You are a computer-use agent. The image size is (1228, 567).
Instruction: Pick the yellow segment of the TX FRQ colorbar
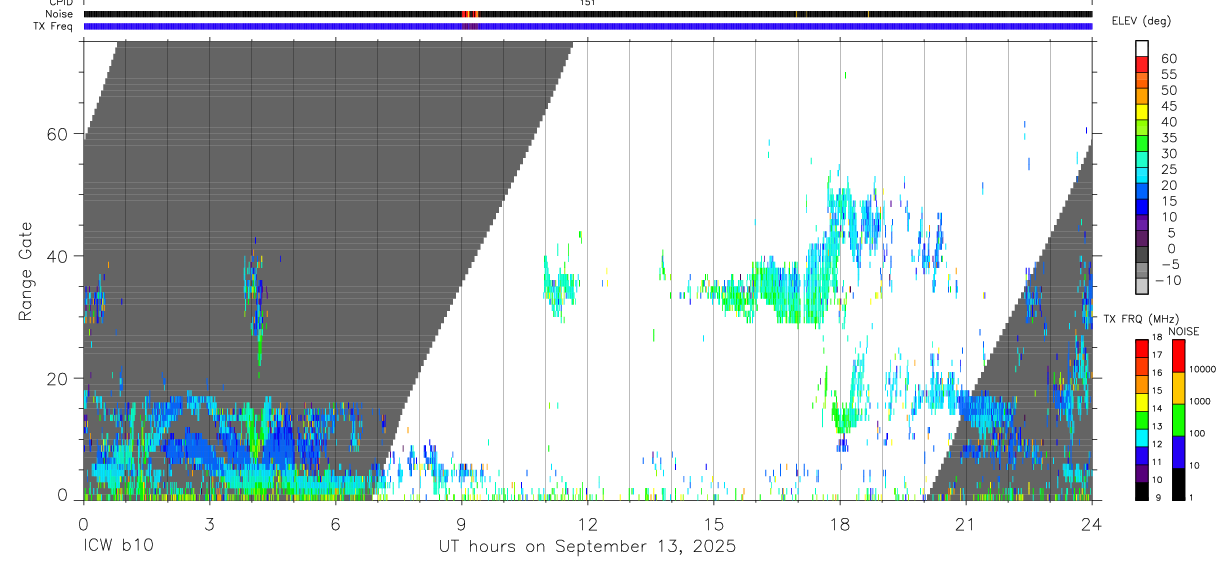(x=1141, y=402)
